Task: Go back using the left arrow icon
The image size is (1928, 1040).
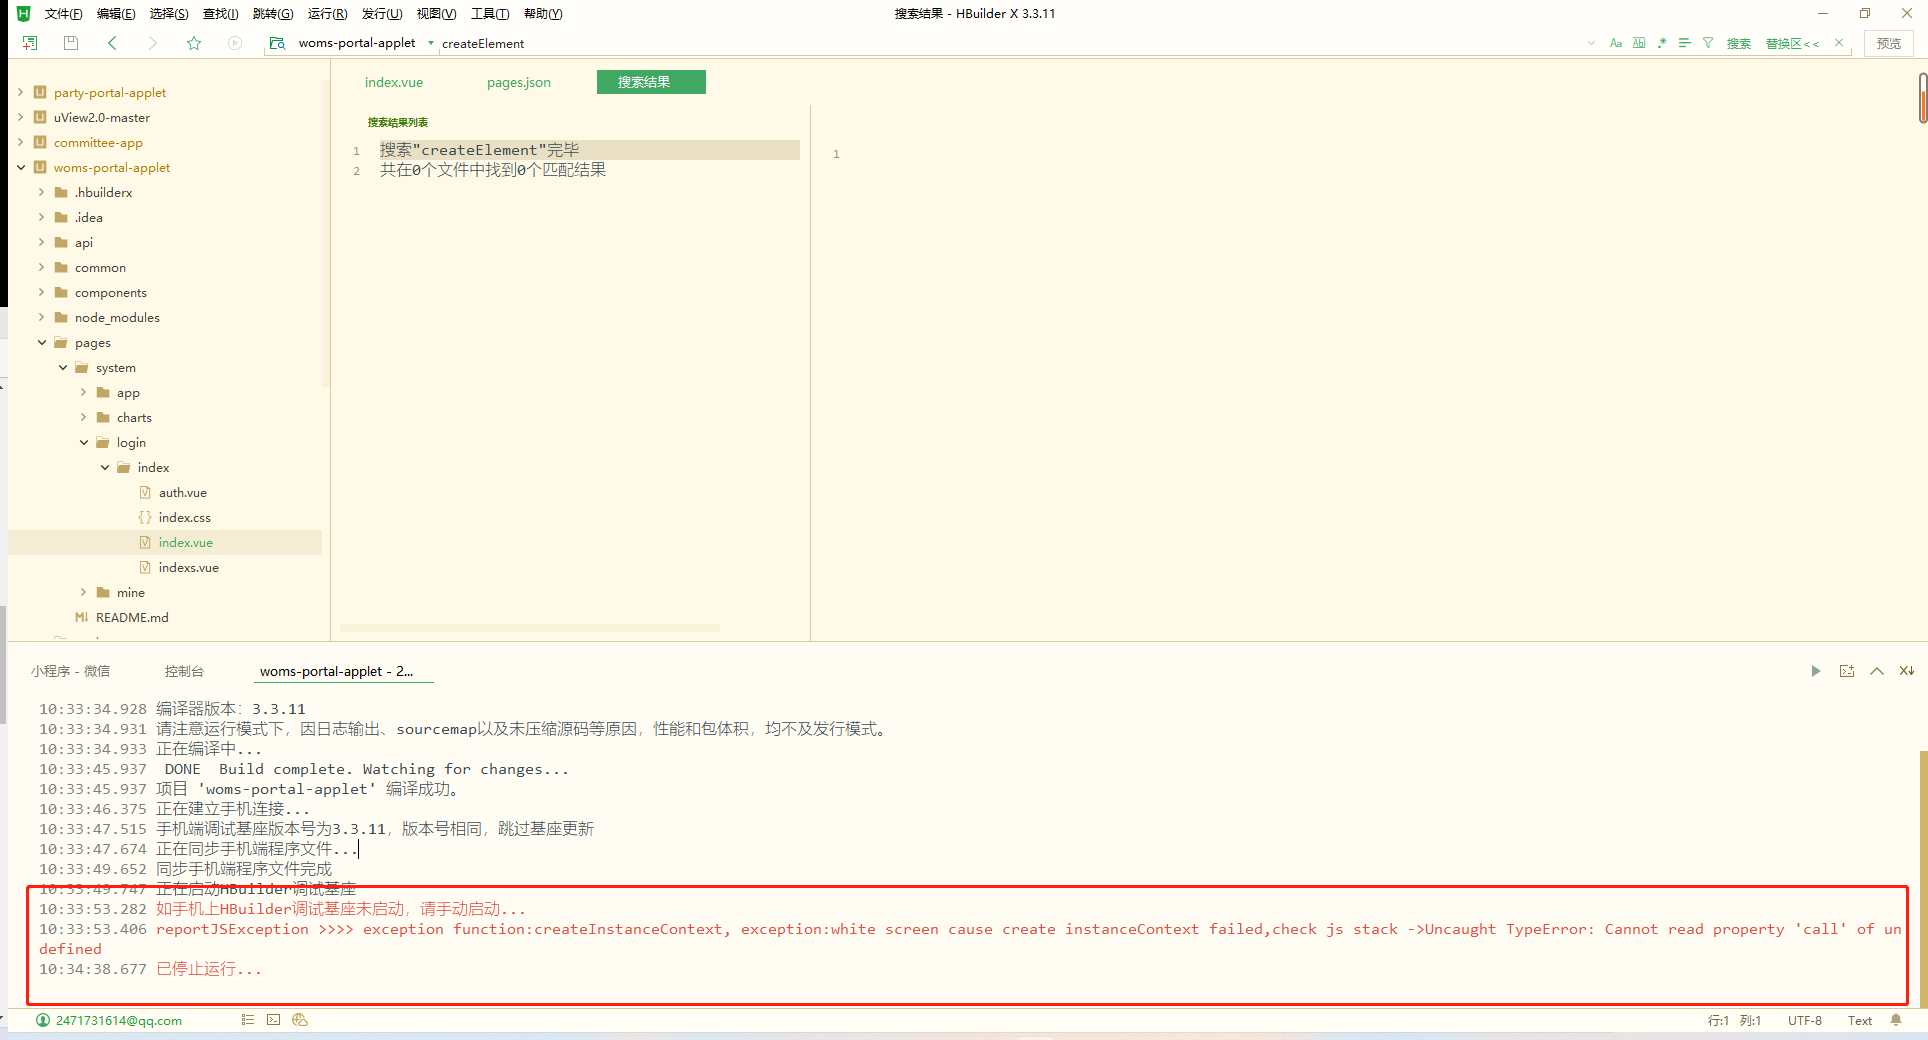Action: (x=112, y=43)
